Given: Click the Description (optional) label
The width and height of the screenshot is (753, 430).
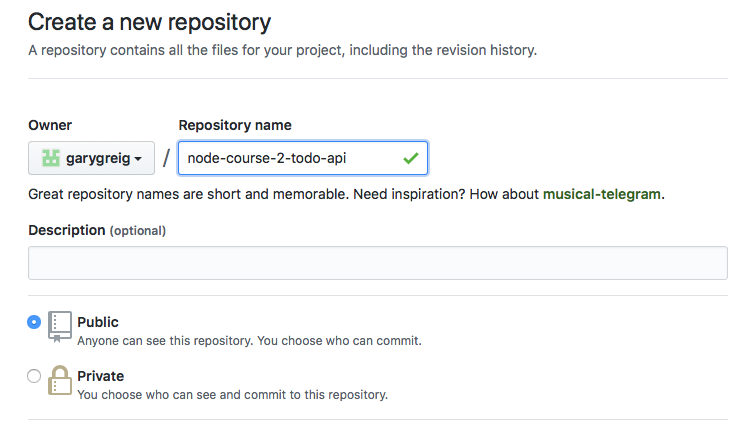Looking at the screenshot, I should tap(97, 230).
